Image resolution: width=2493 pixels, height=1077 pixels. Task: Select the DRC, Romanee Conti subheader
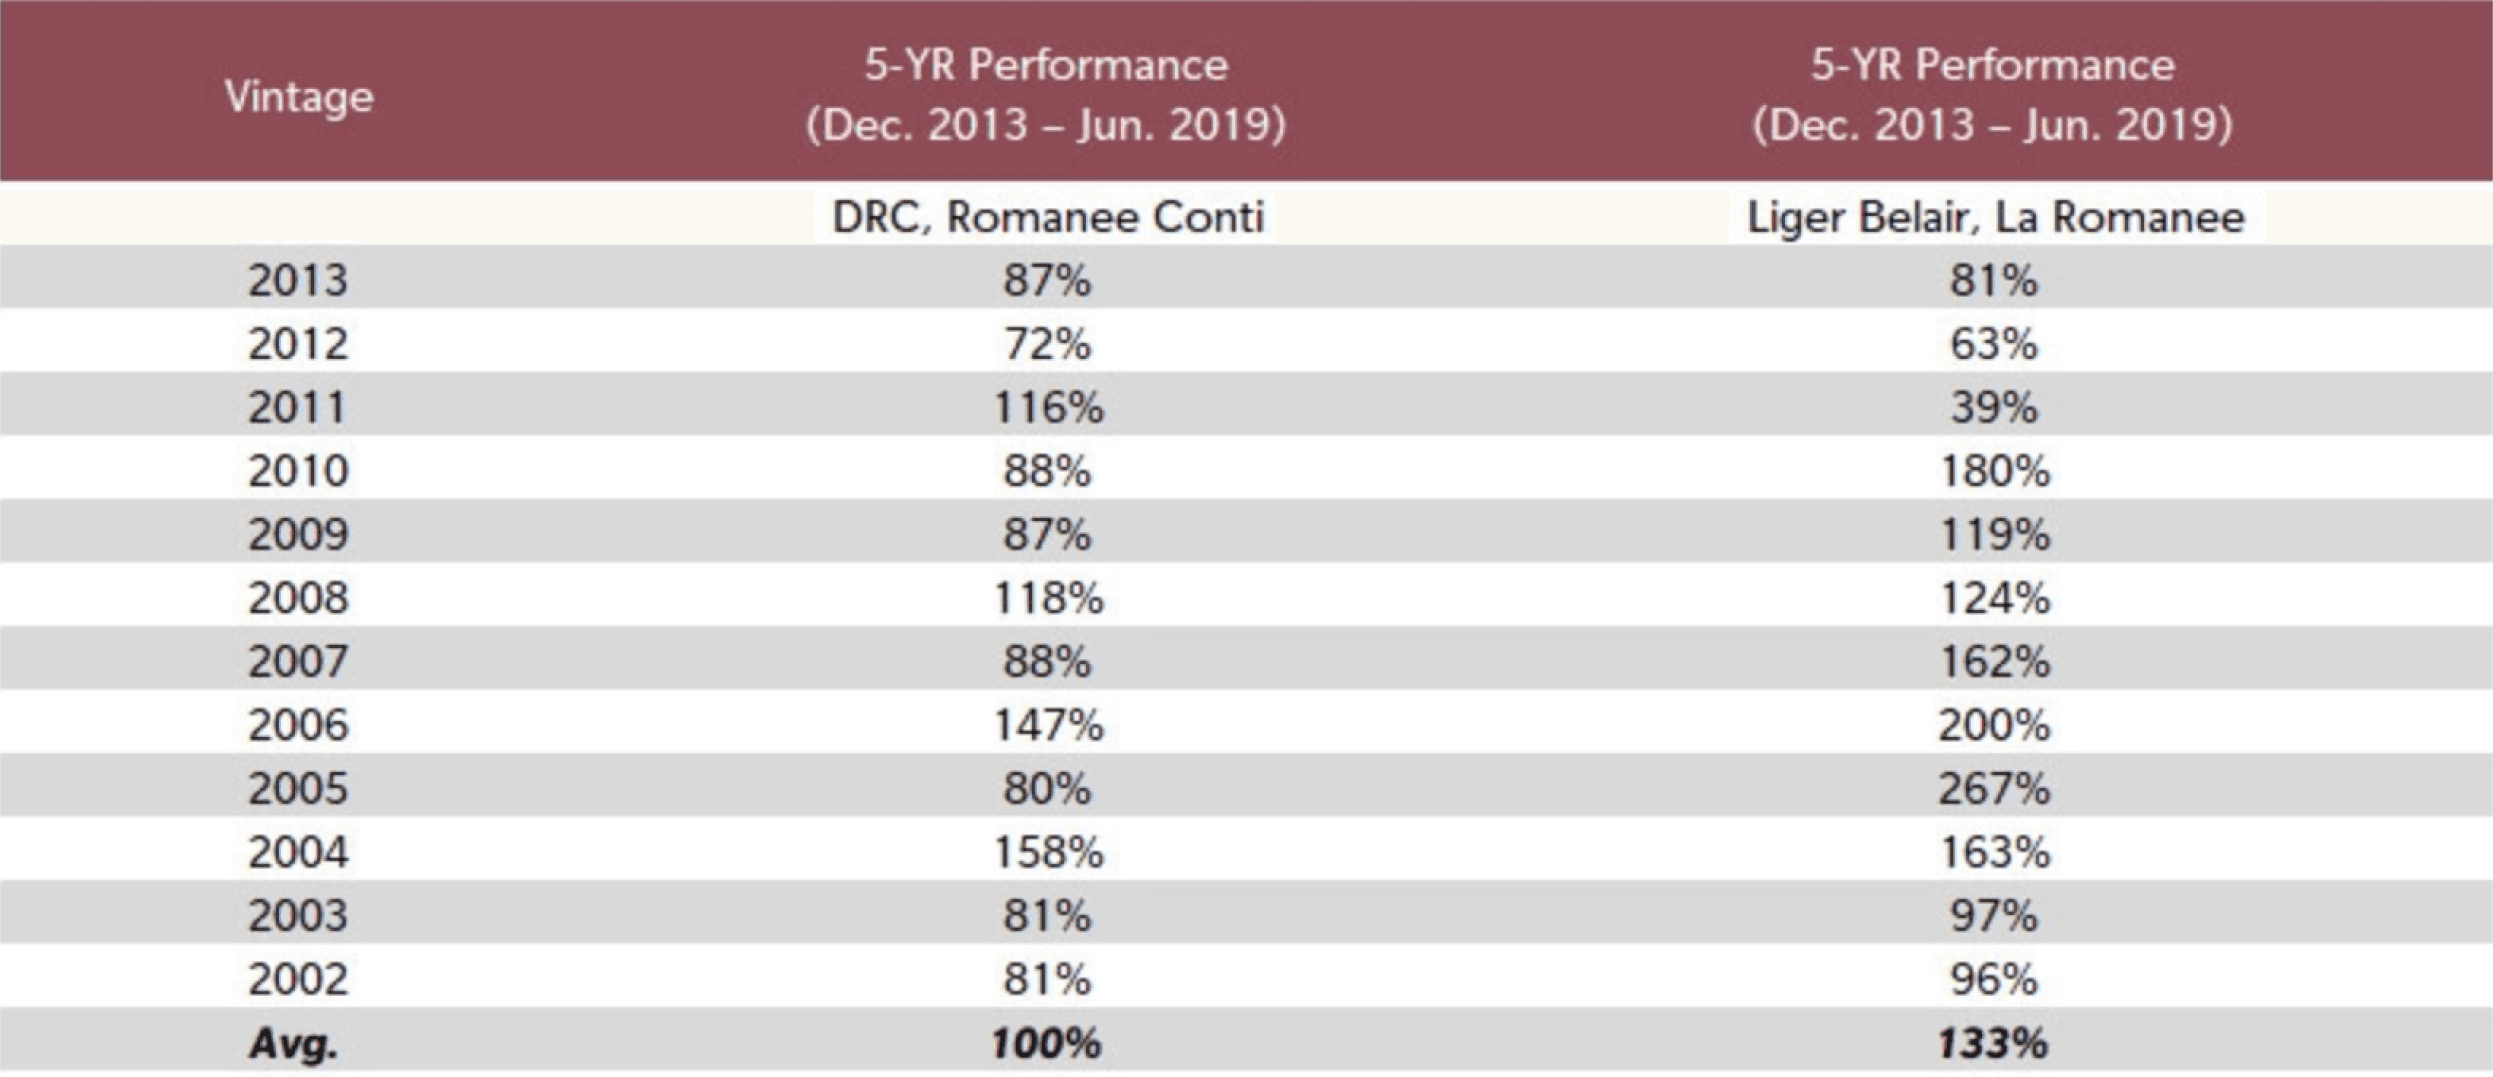1047,217
